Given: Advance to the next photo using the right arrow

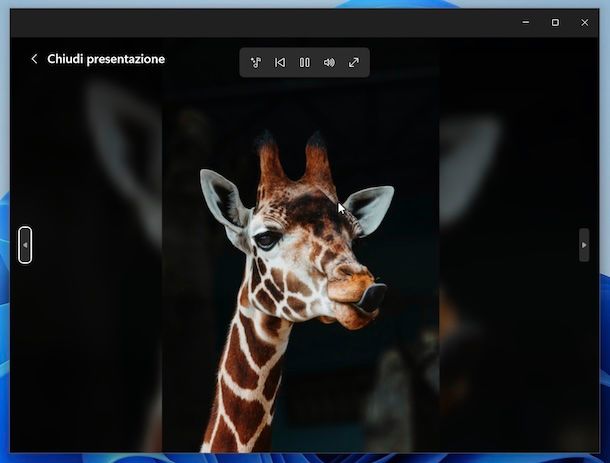Looking at the screenshot, I should (584, 245).
